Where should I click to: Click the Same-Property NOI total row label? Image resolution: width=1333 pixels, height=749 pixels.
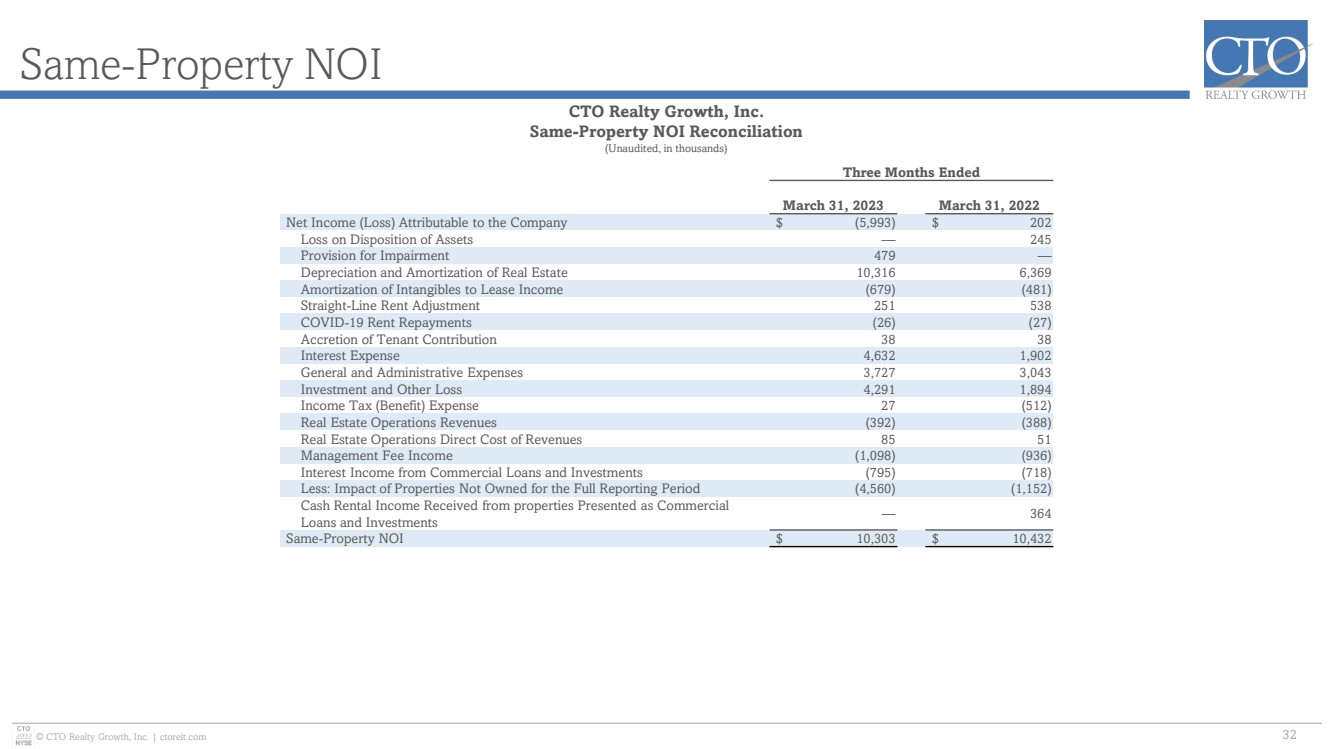tap(345, 539)
